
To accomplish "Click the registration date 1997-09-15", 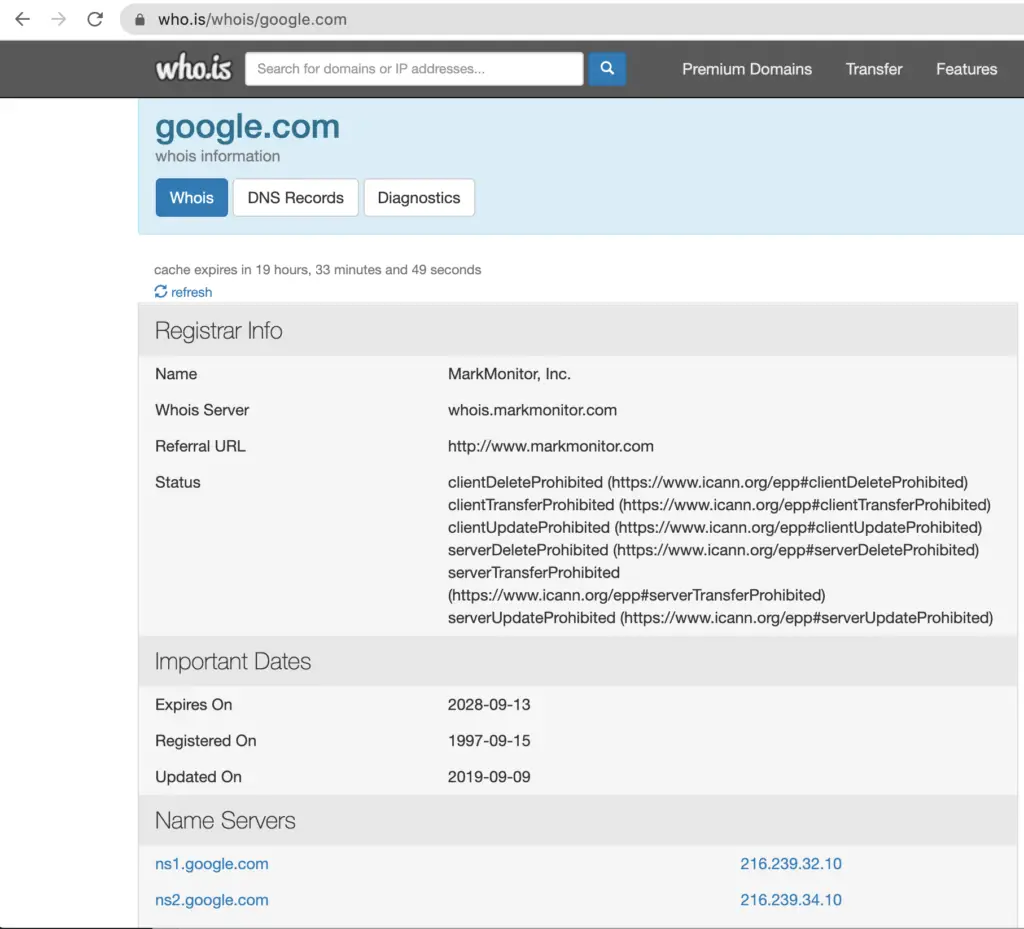I will [x=489, y=741].
